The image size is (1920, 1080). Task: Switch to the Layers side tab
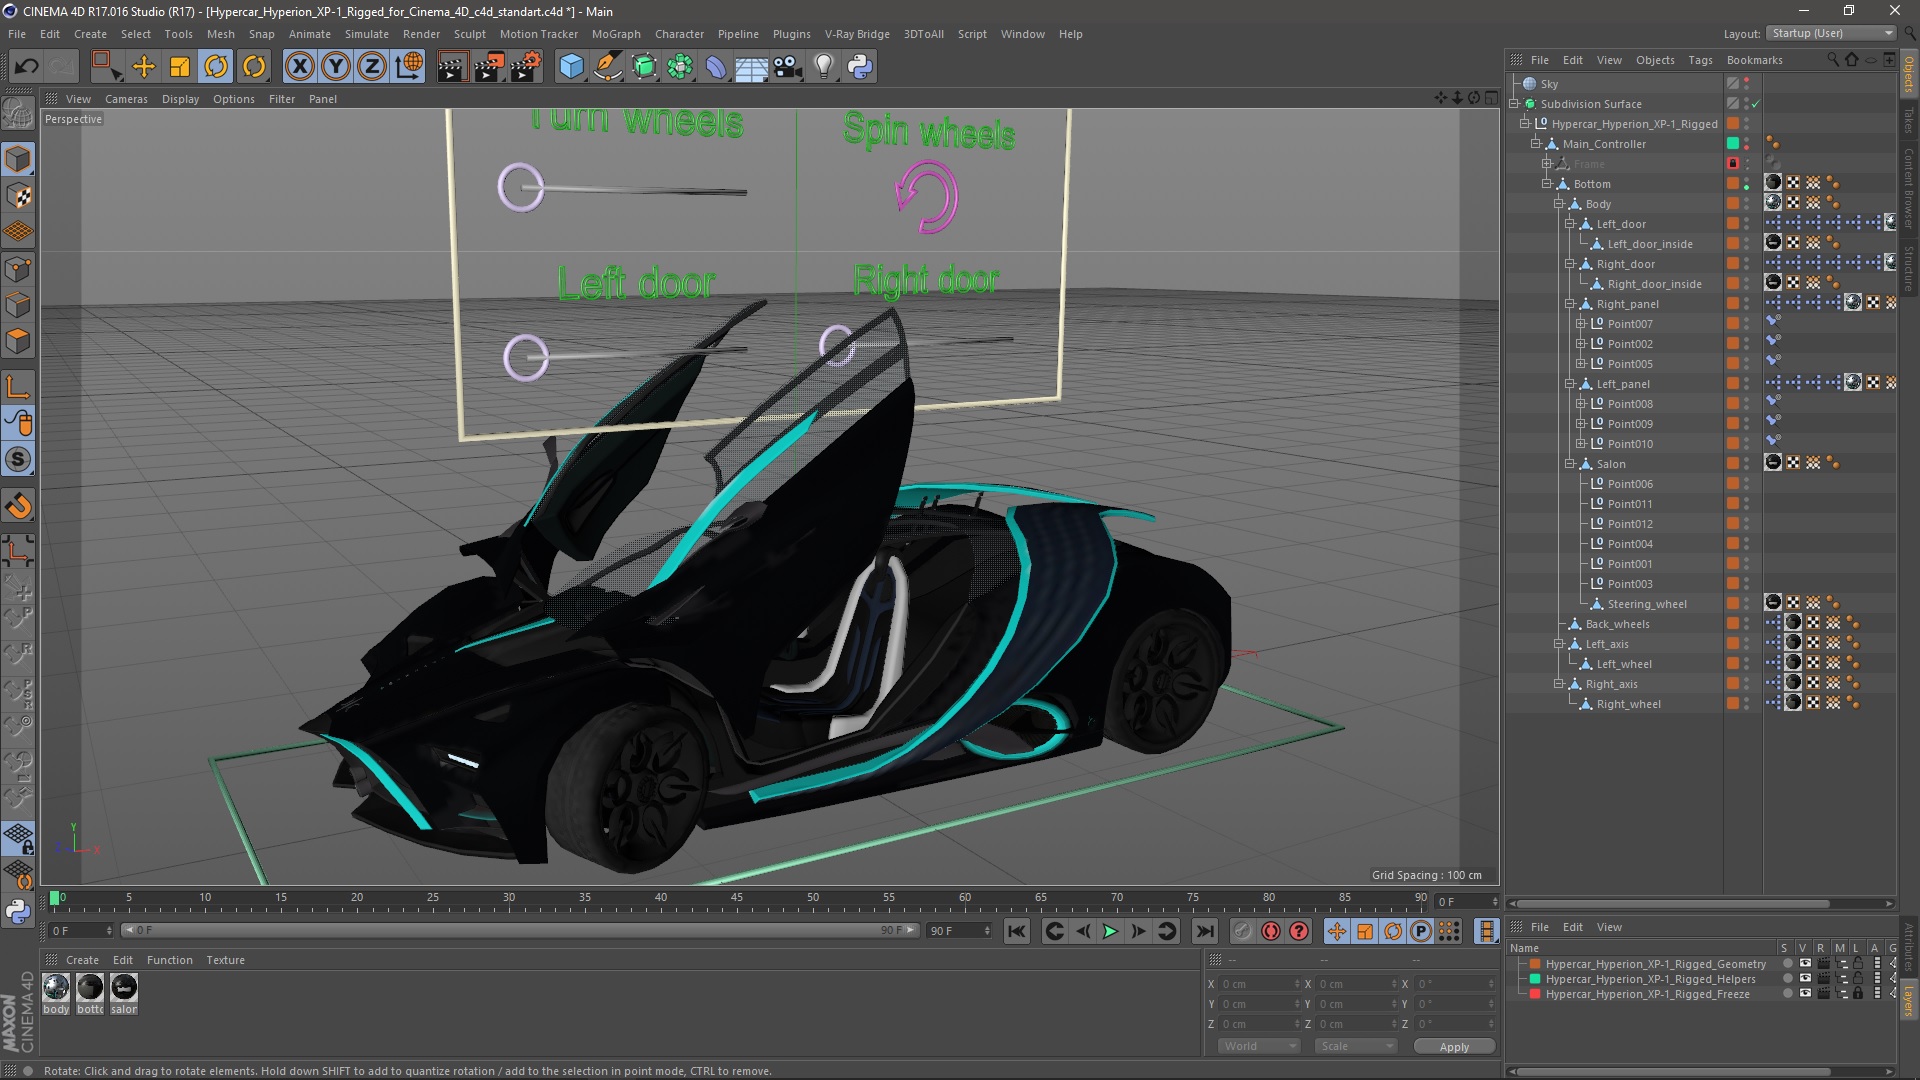pyautogui.click(x=1909, y=1001)
